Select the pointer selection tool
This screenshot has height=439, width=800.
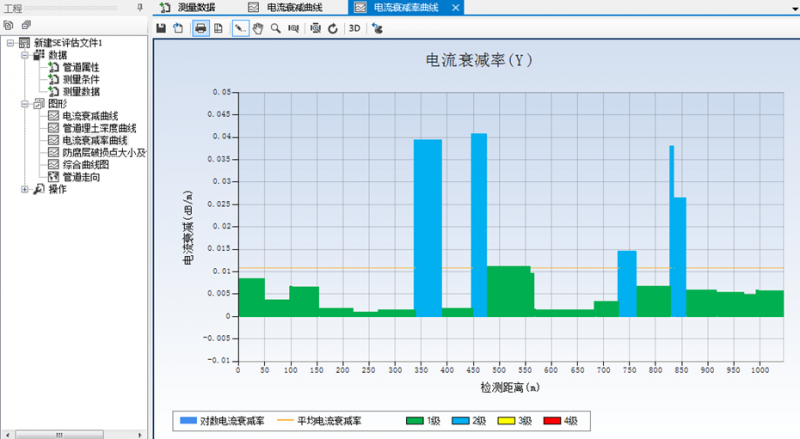click(x=240, y=28)
